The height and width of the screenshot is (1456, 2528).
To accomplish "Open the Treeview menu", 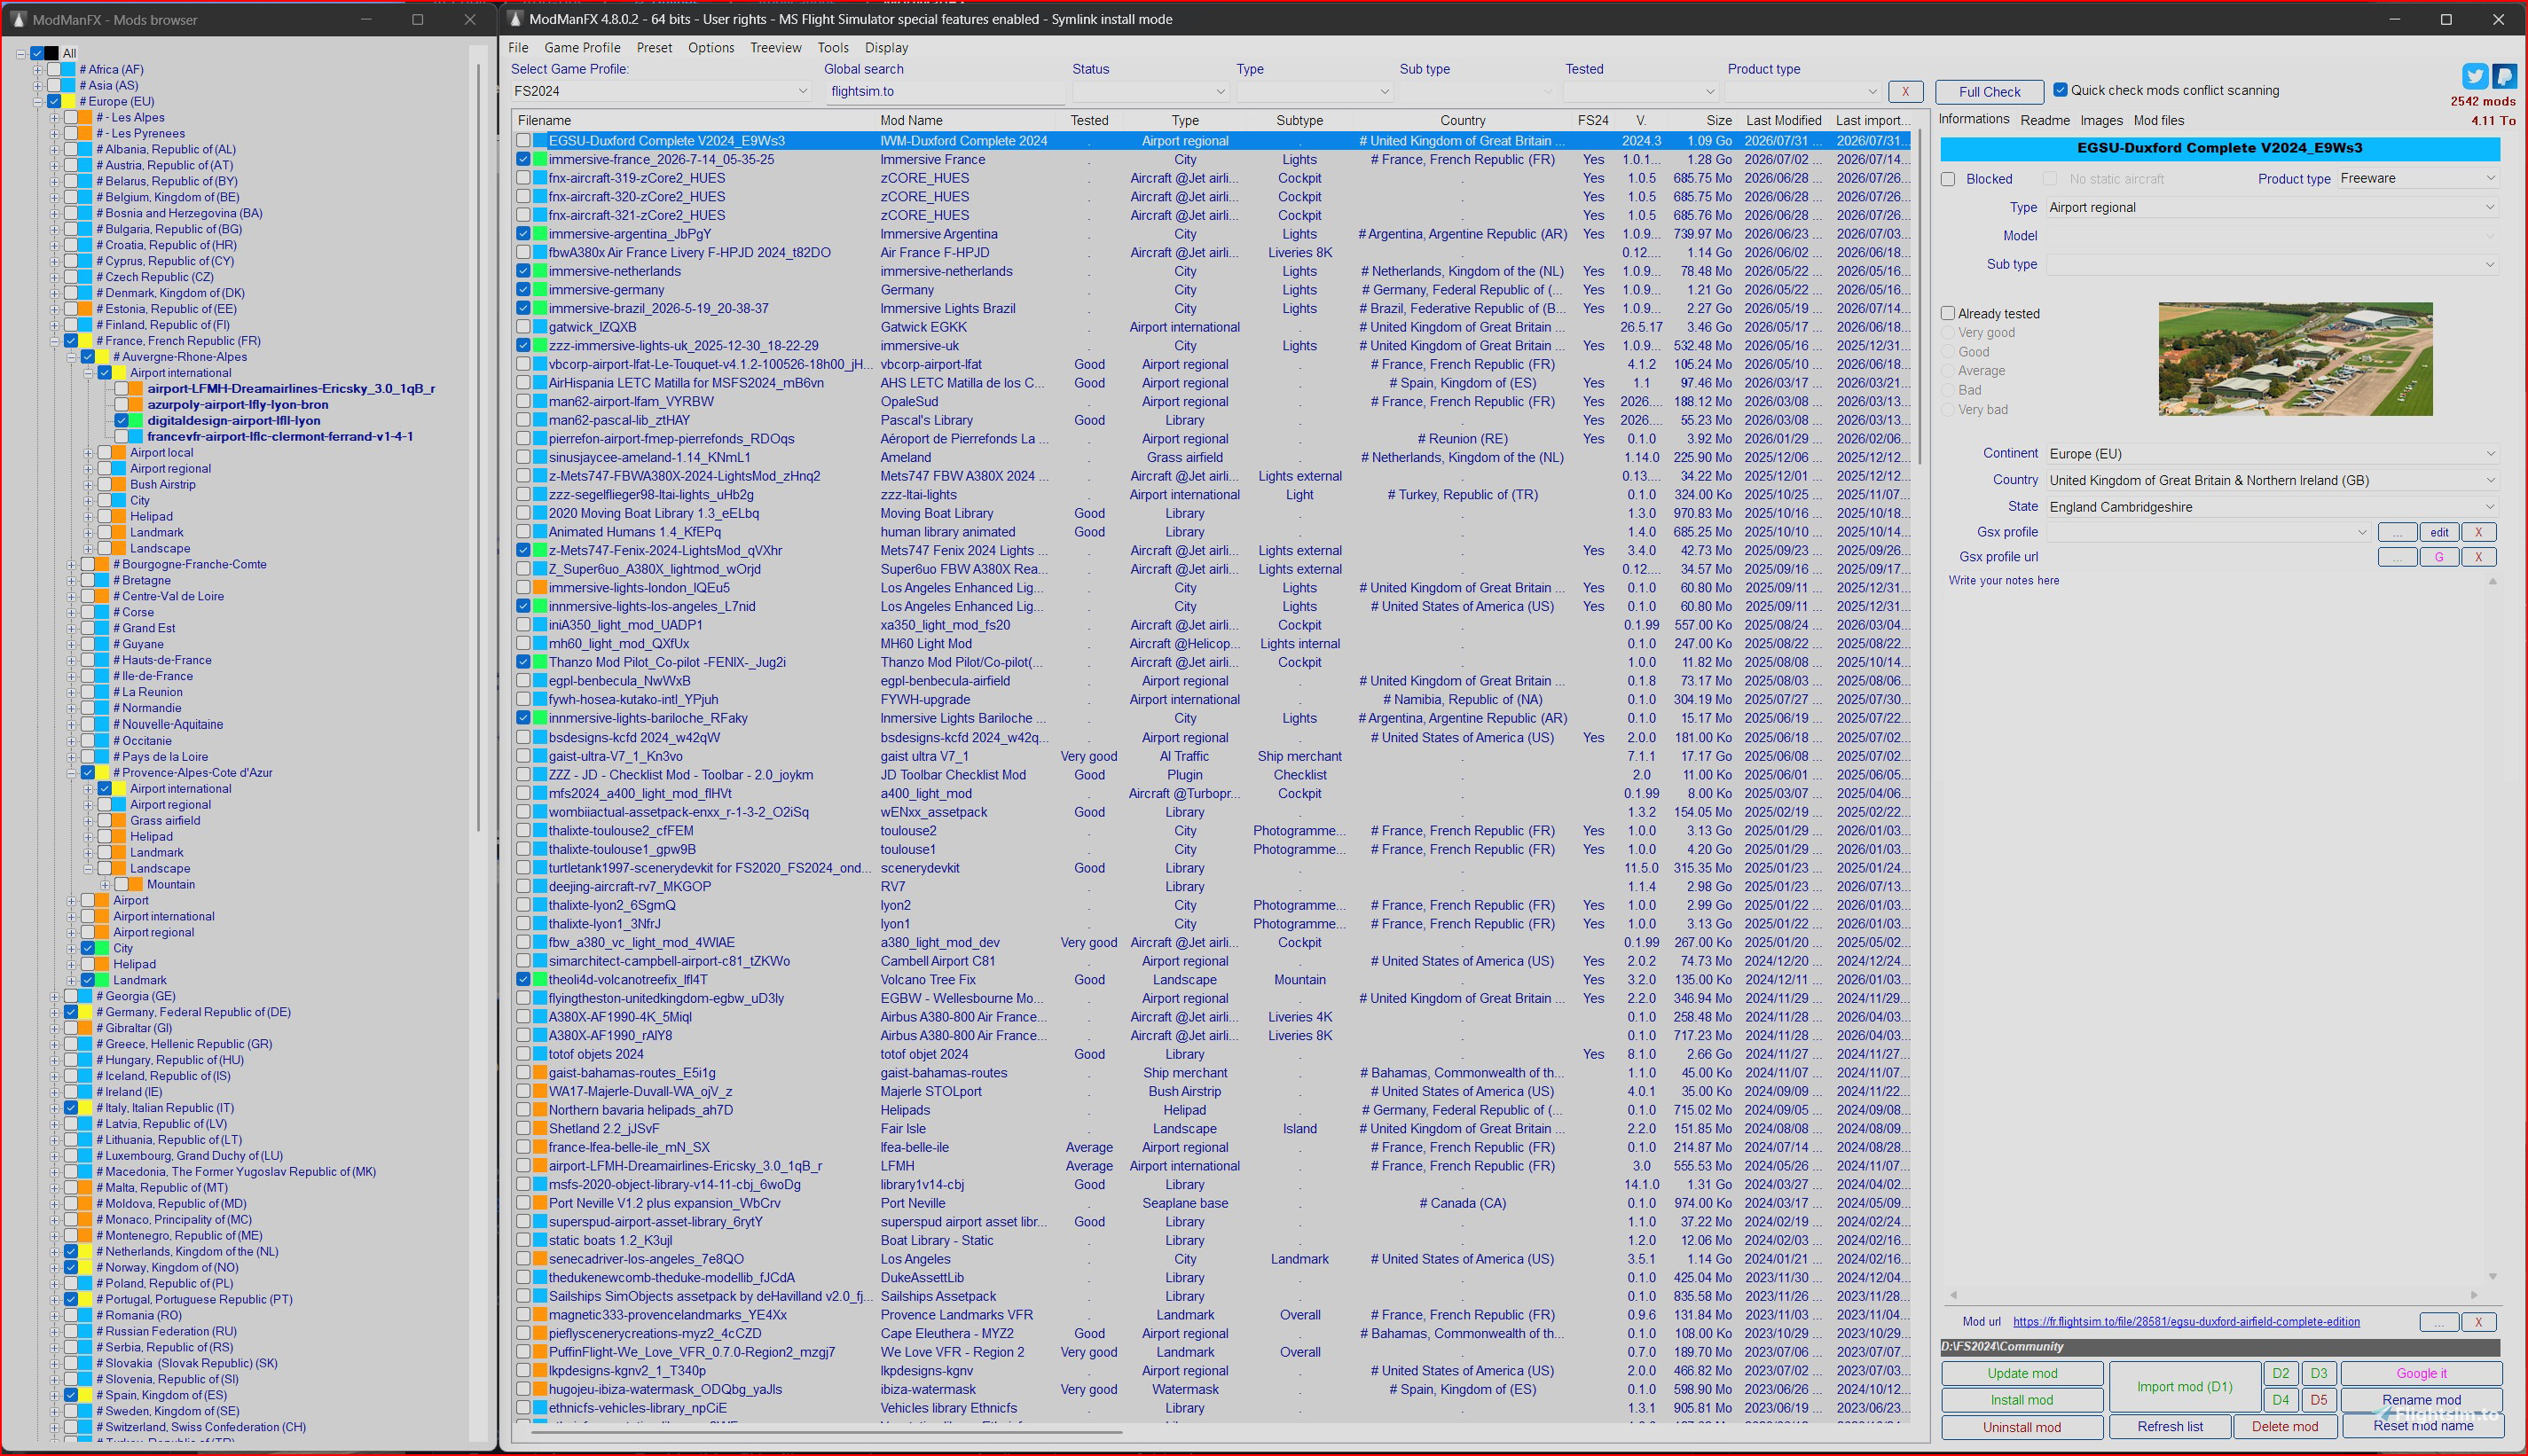I will click(x=775, y=47).
